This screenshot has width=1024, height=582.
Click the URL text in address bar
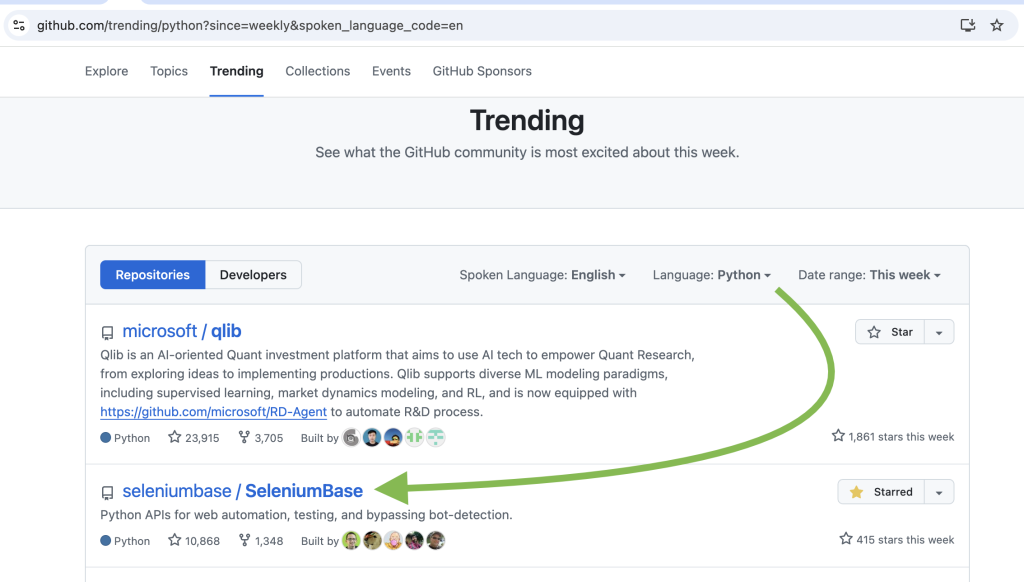pos(249,25)
